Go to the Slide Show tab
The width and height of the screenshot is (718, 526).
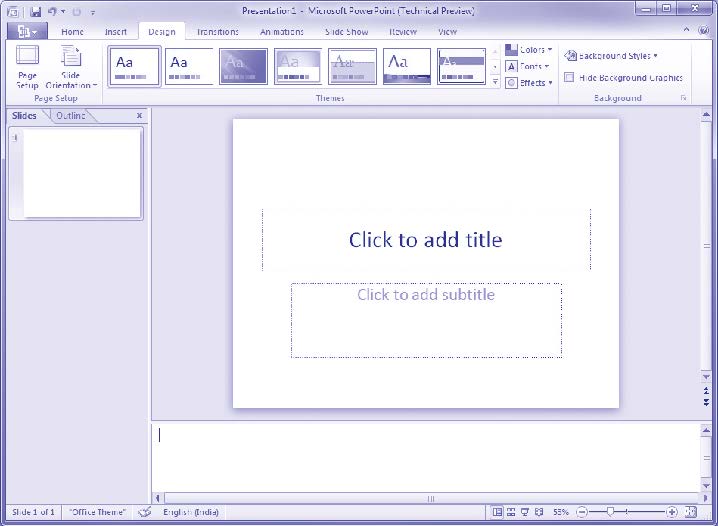(x=347, y=32)
